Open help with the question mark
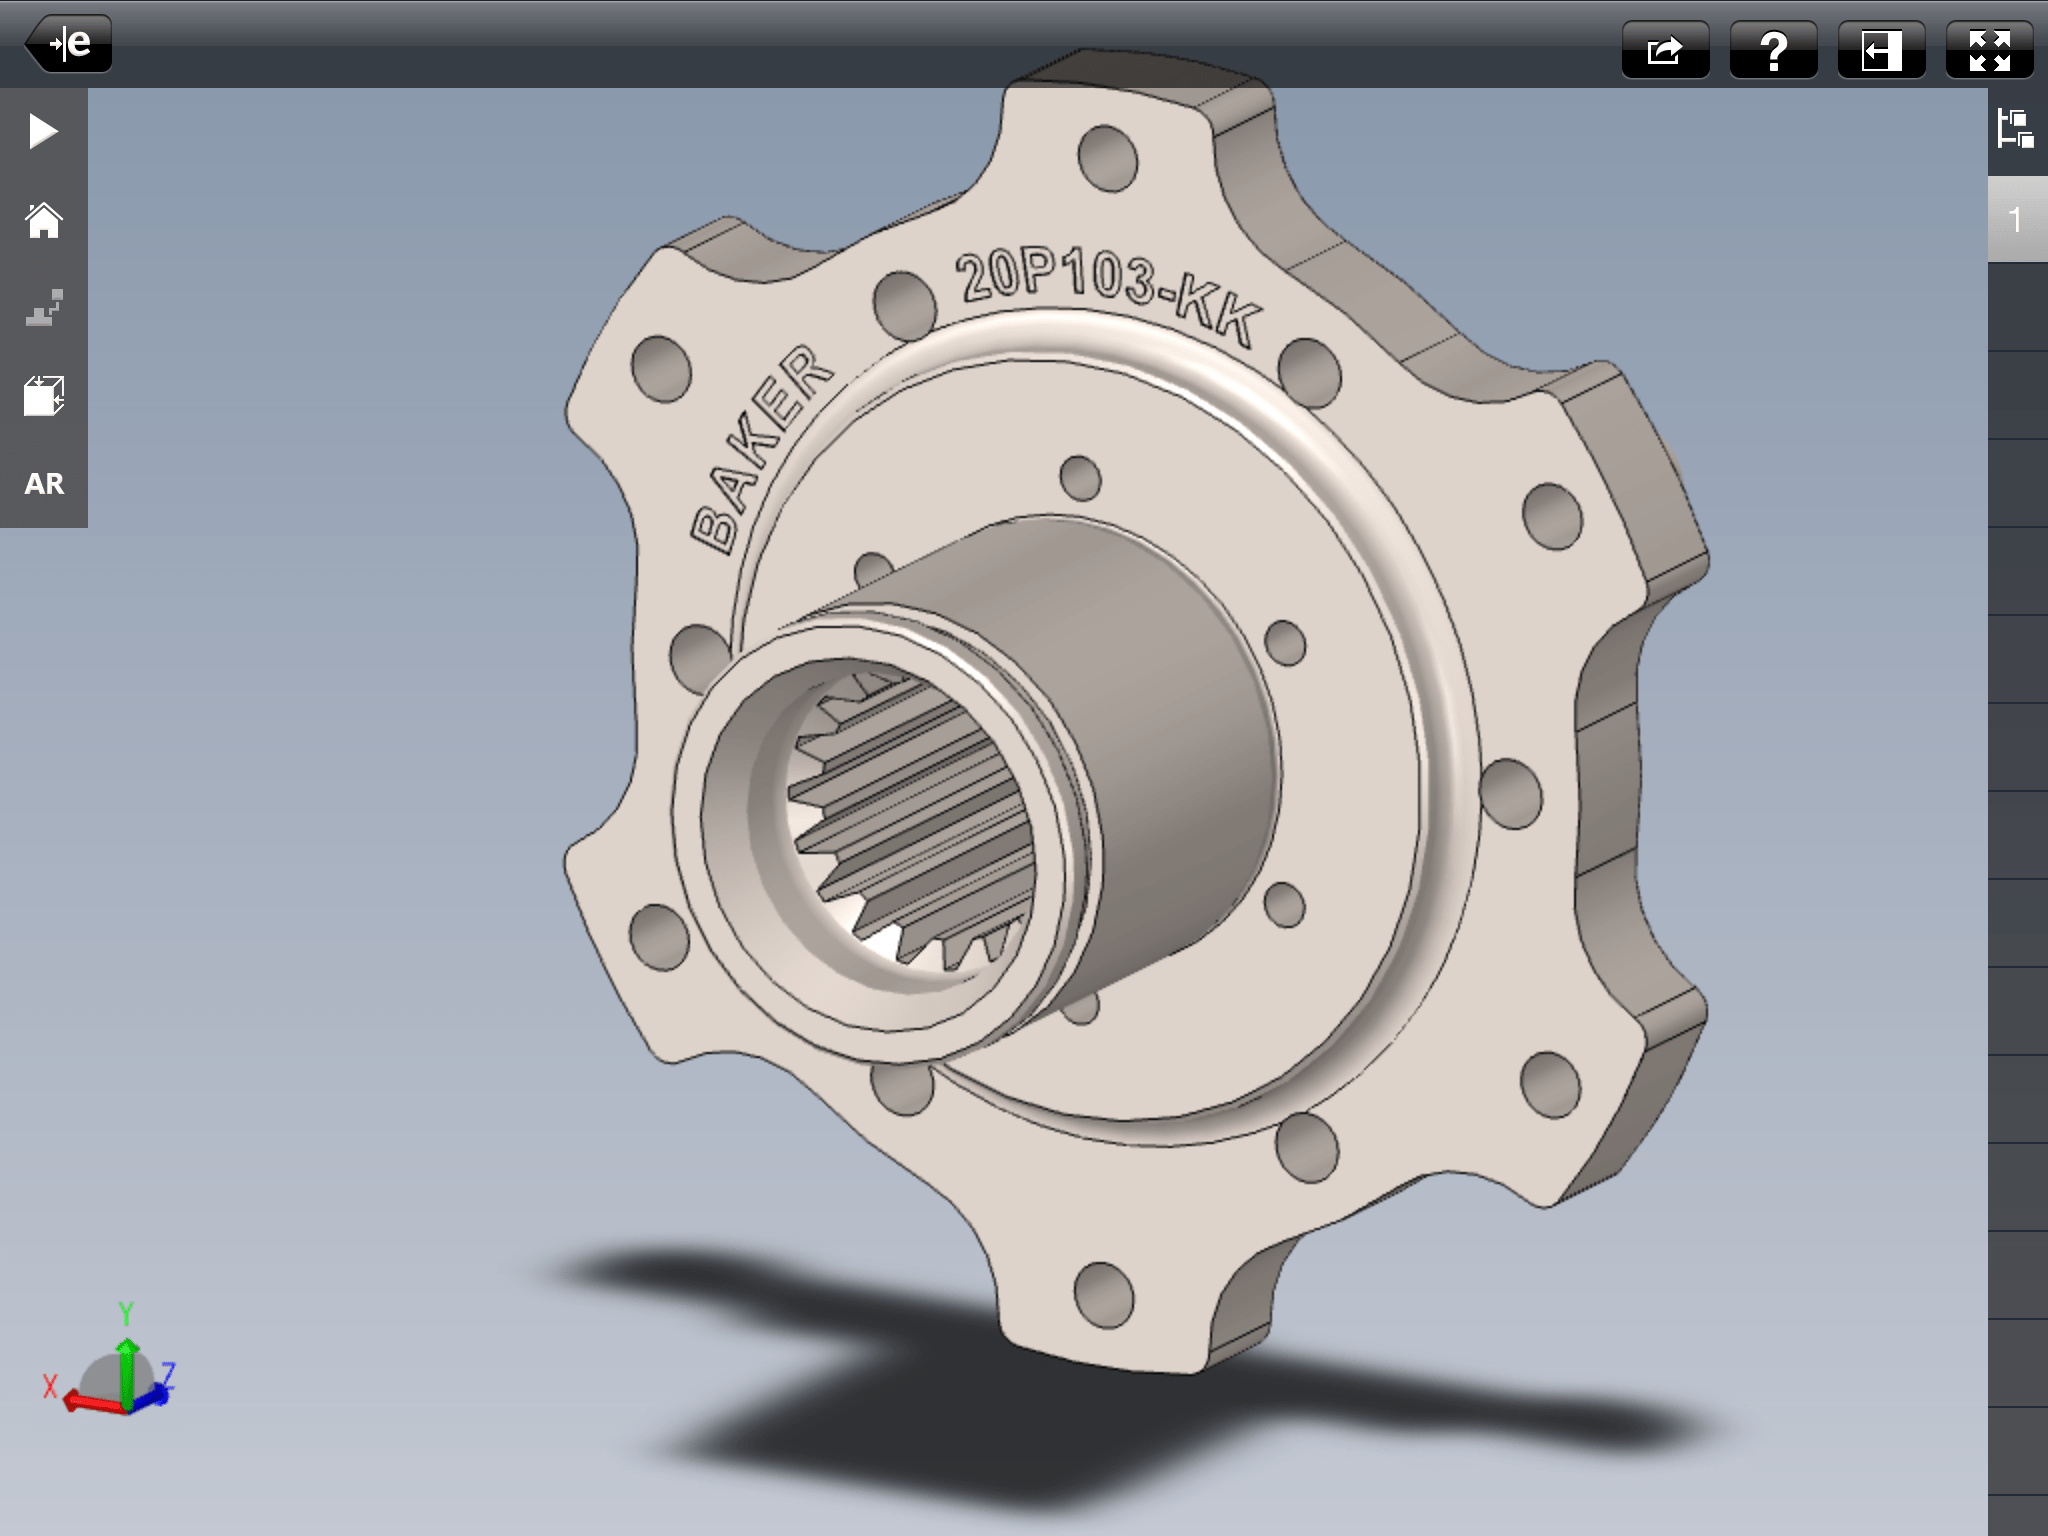The height and width of the screenshot is (1536, 2048). 1773,50
